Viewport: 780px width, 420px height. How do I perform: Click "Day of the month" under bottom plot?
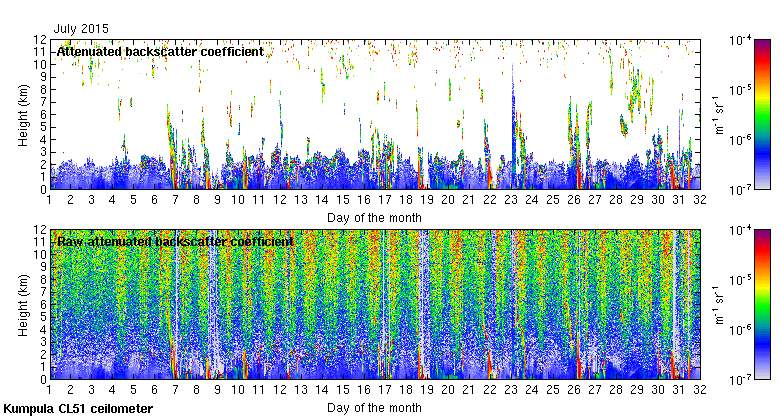pos(374,408)
